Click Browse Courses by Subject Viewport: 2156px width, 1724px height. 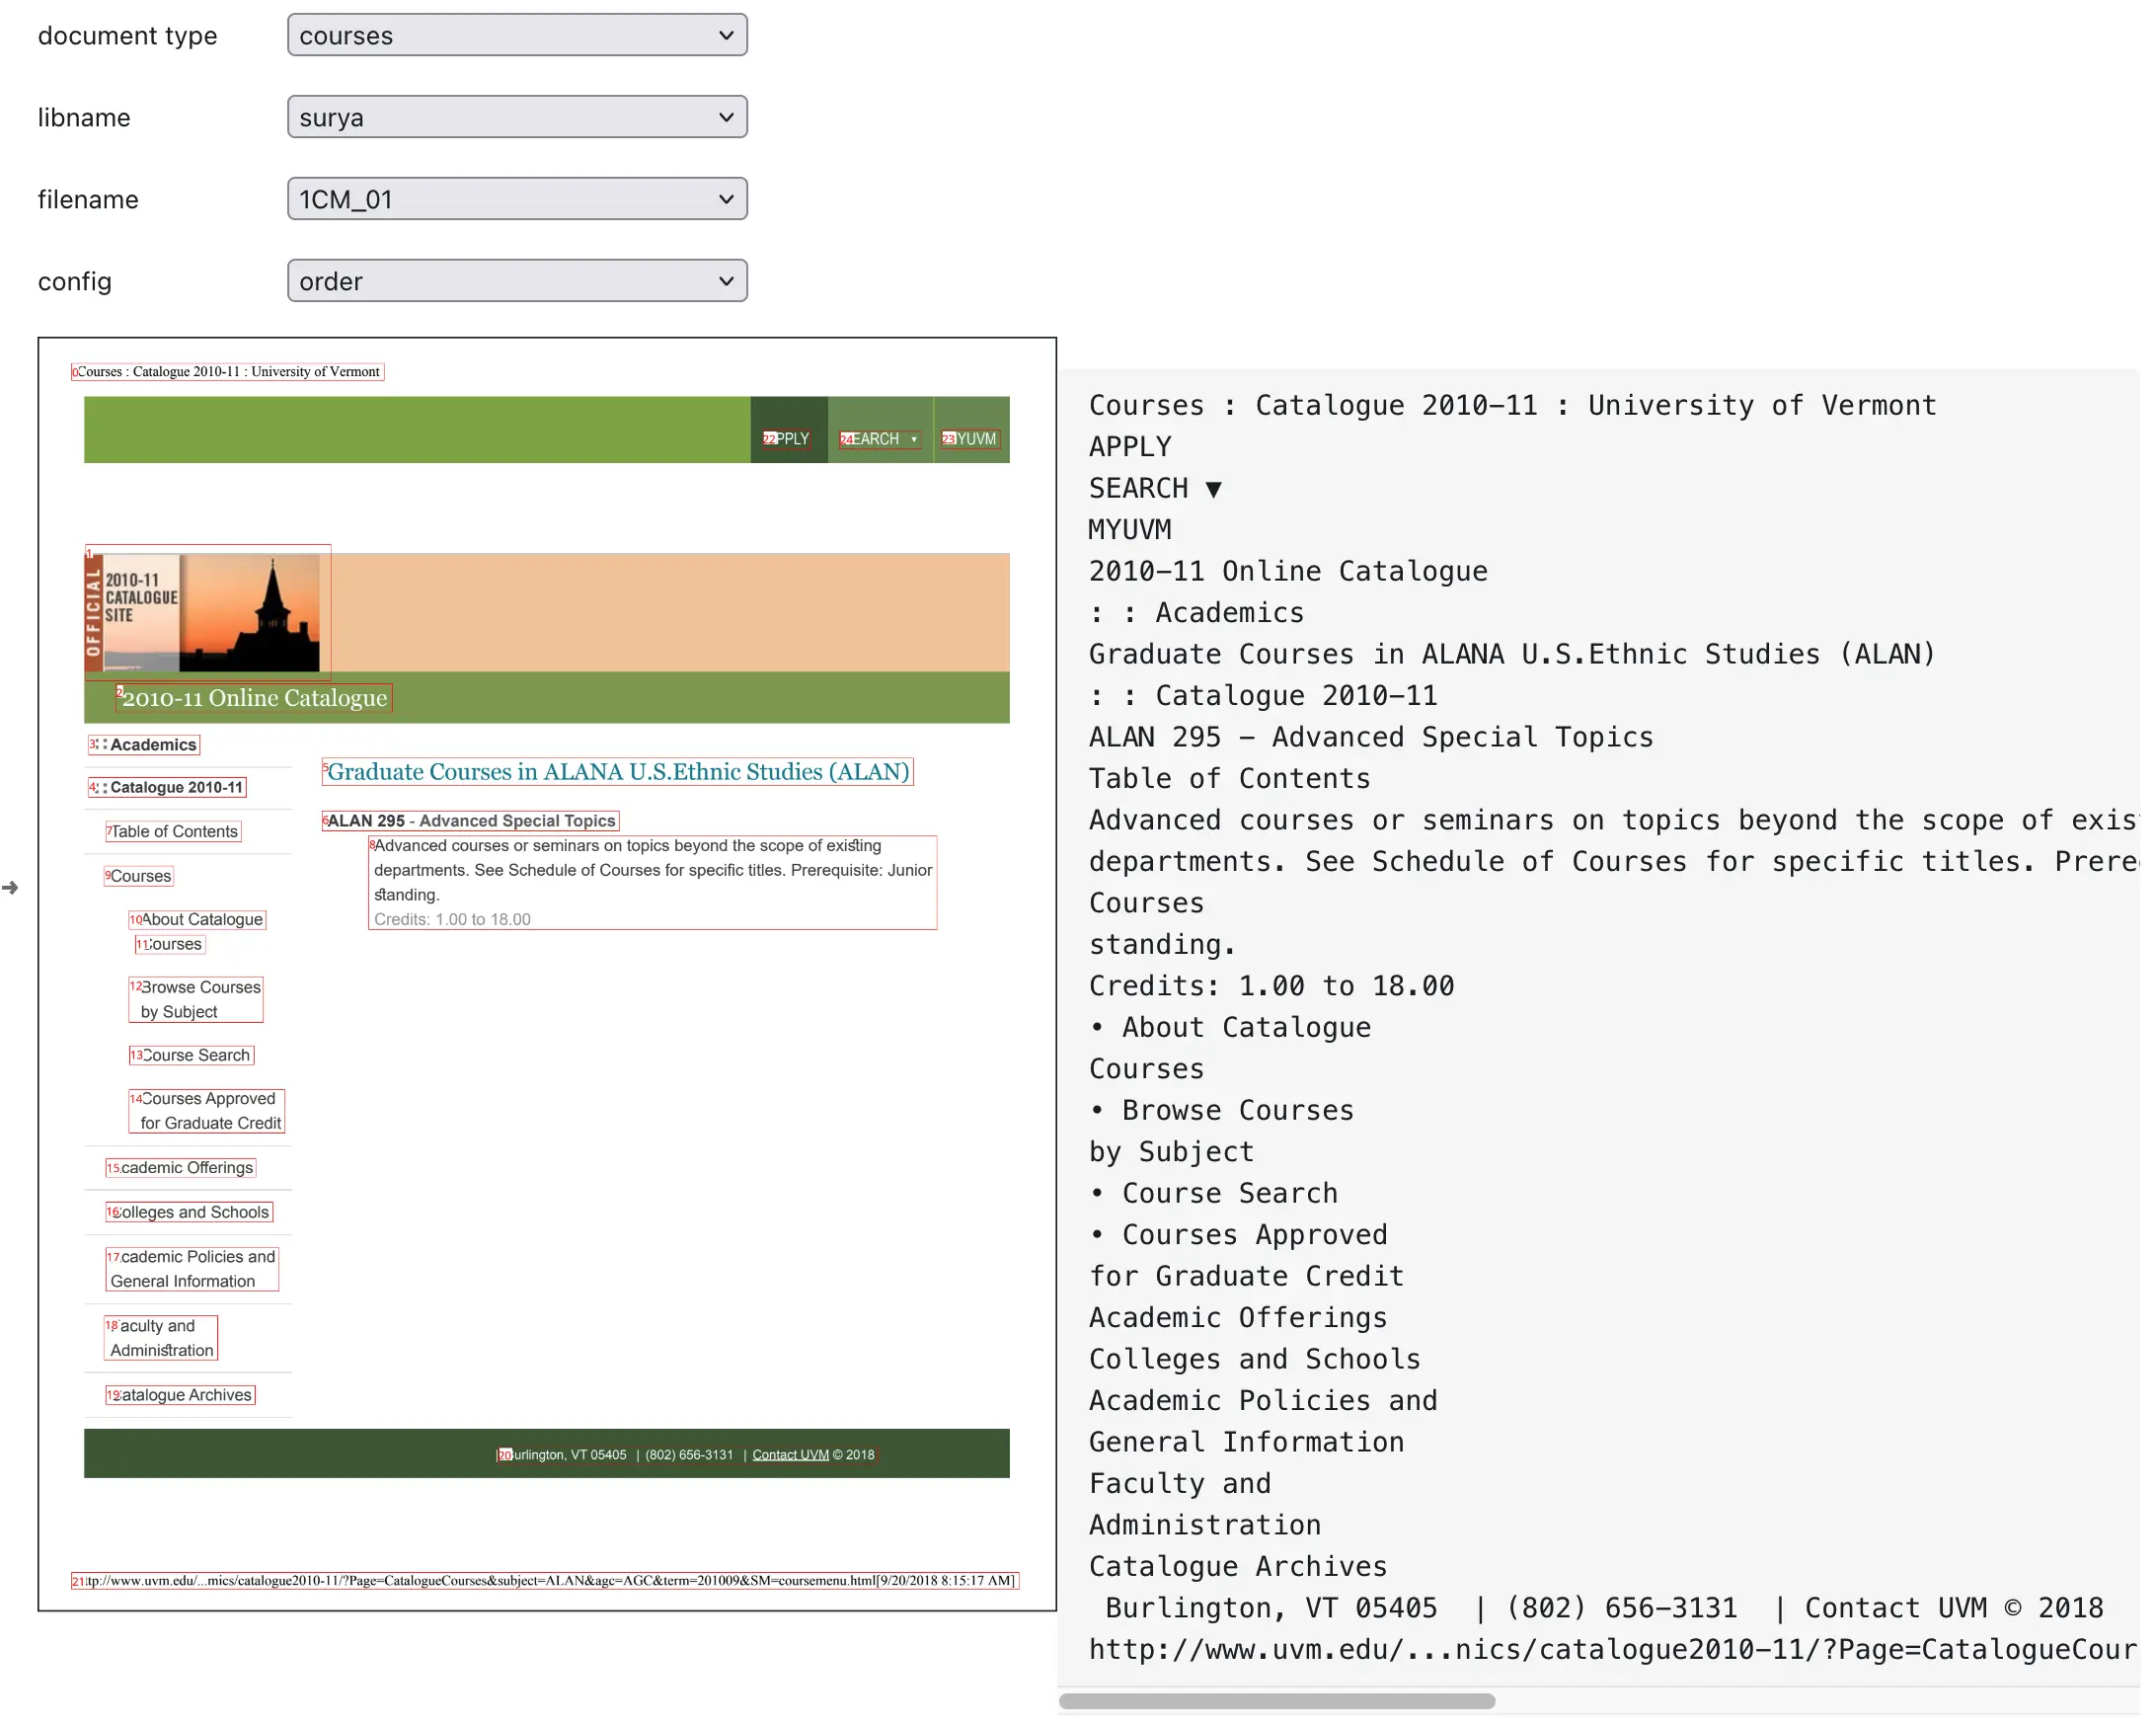pyautogui.click(x=196, y=1000)
